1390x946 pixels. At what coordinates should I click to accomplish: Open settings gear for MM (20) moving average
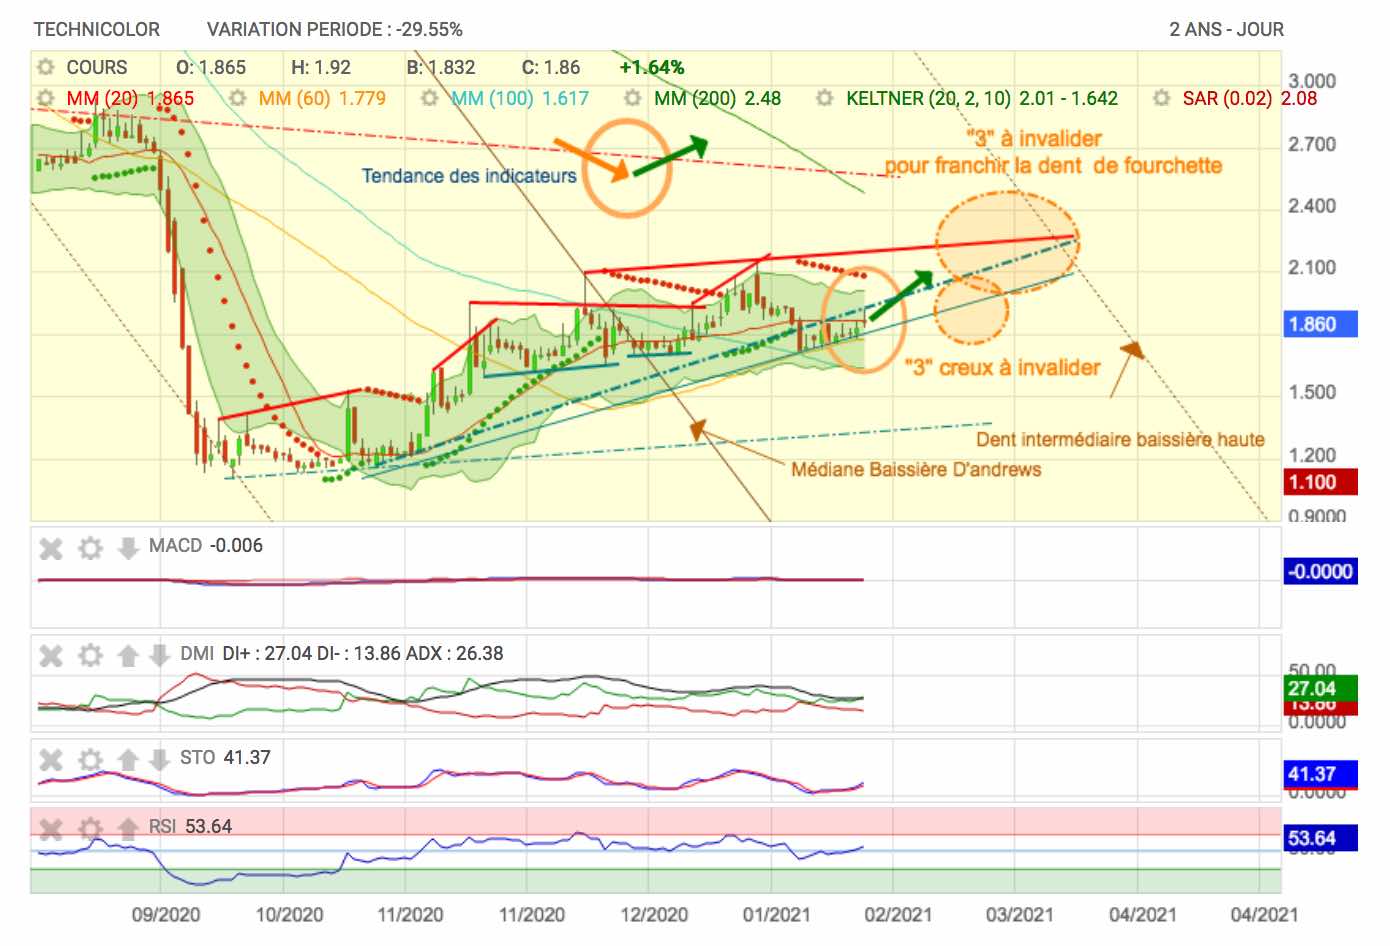45,99
